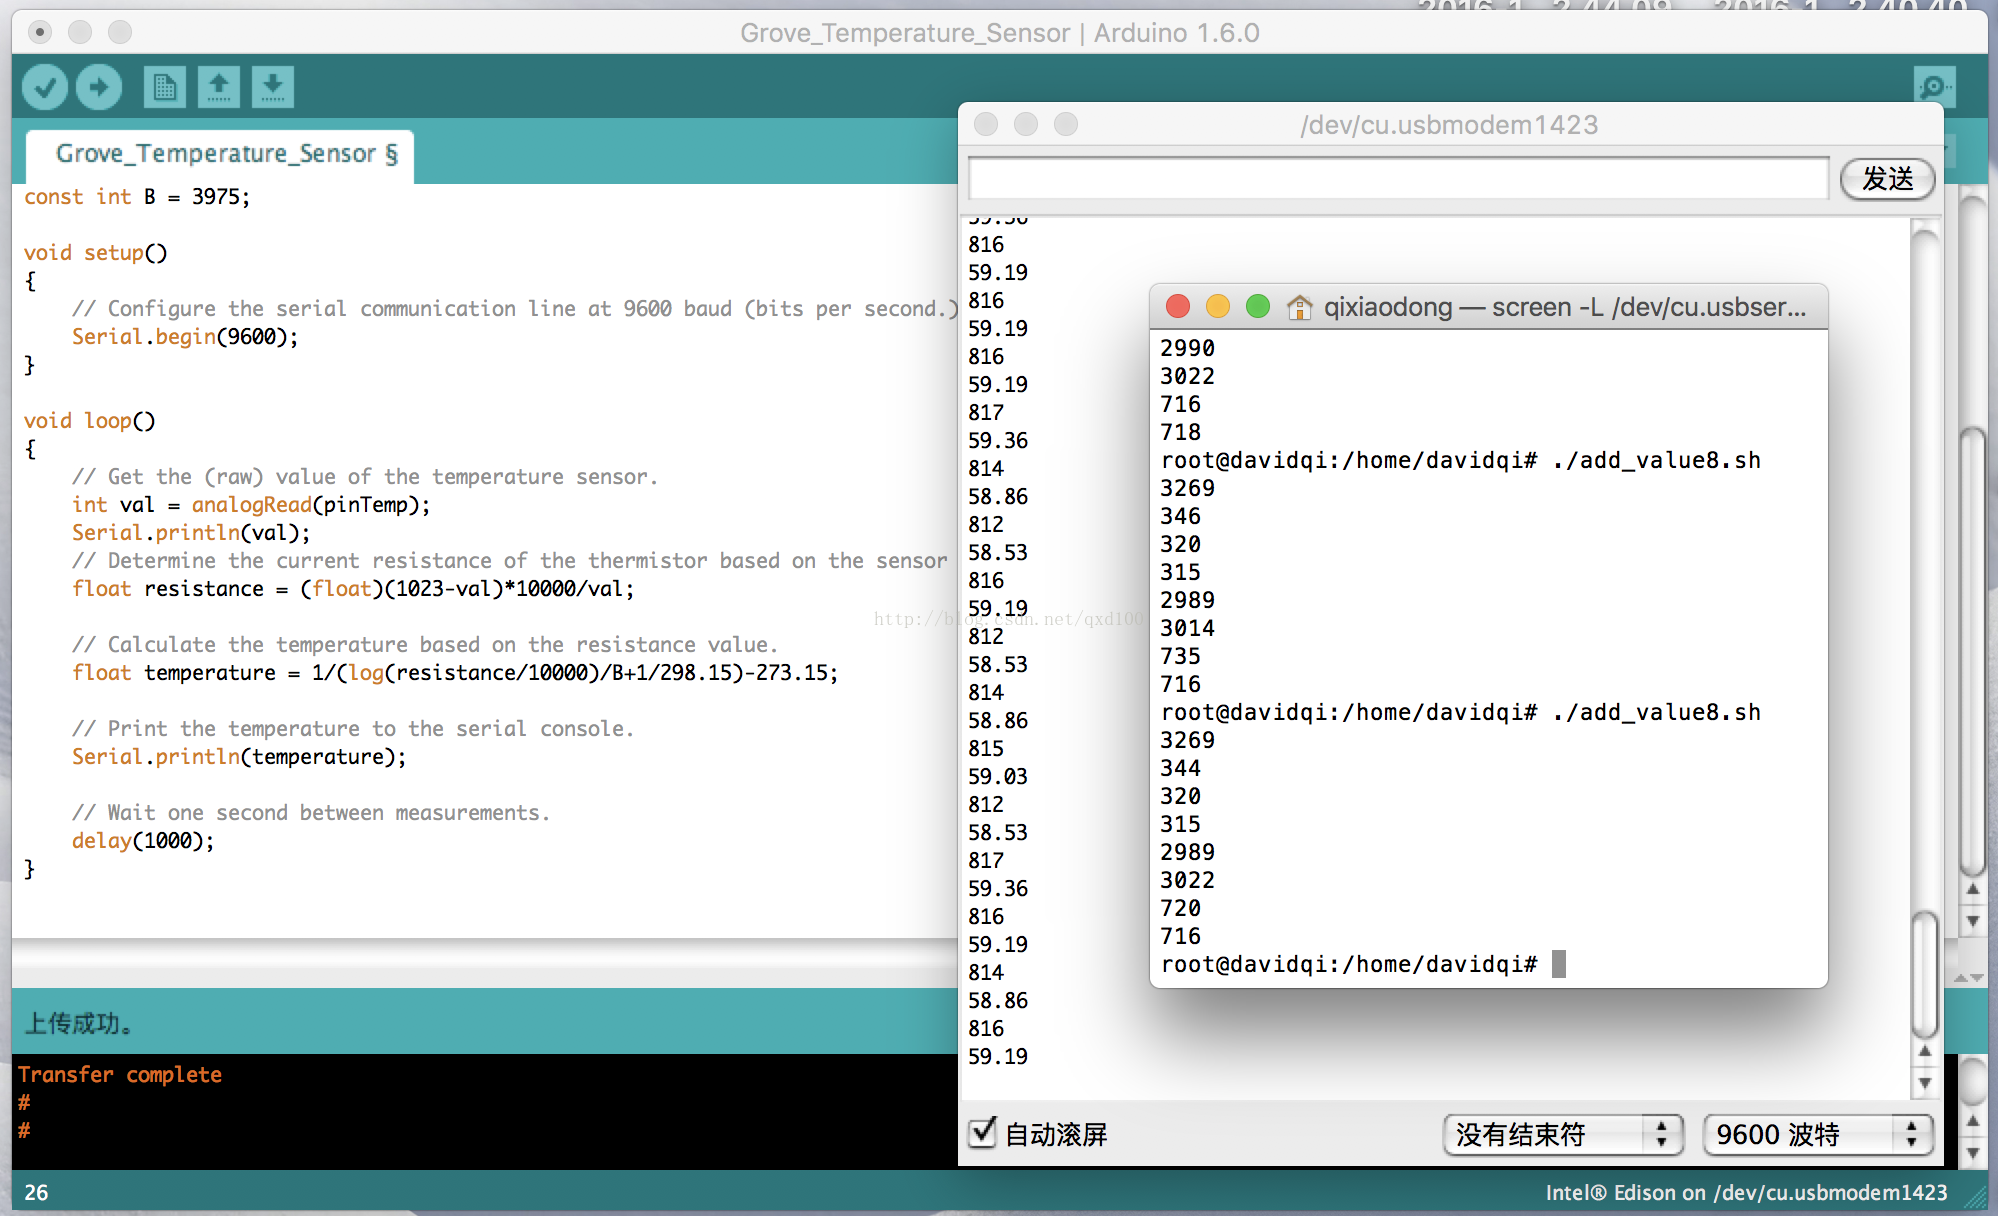1998x1216 pixels.
Task: Click the Transfer complete console message
Action: pos(120,1074)
